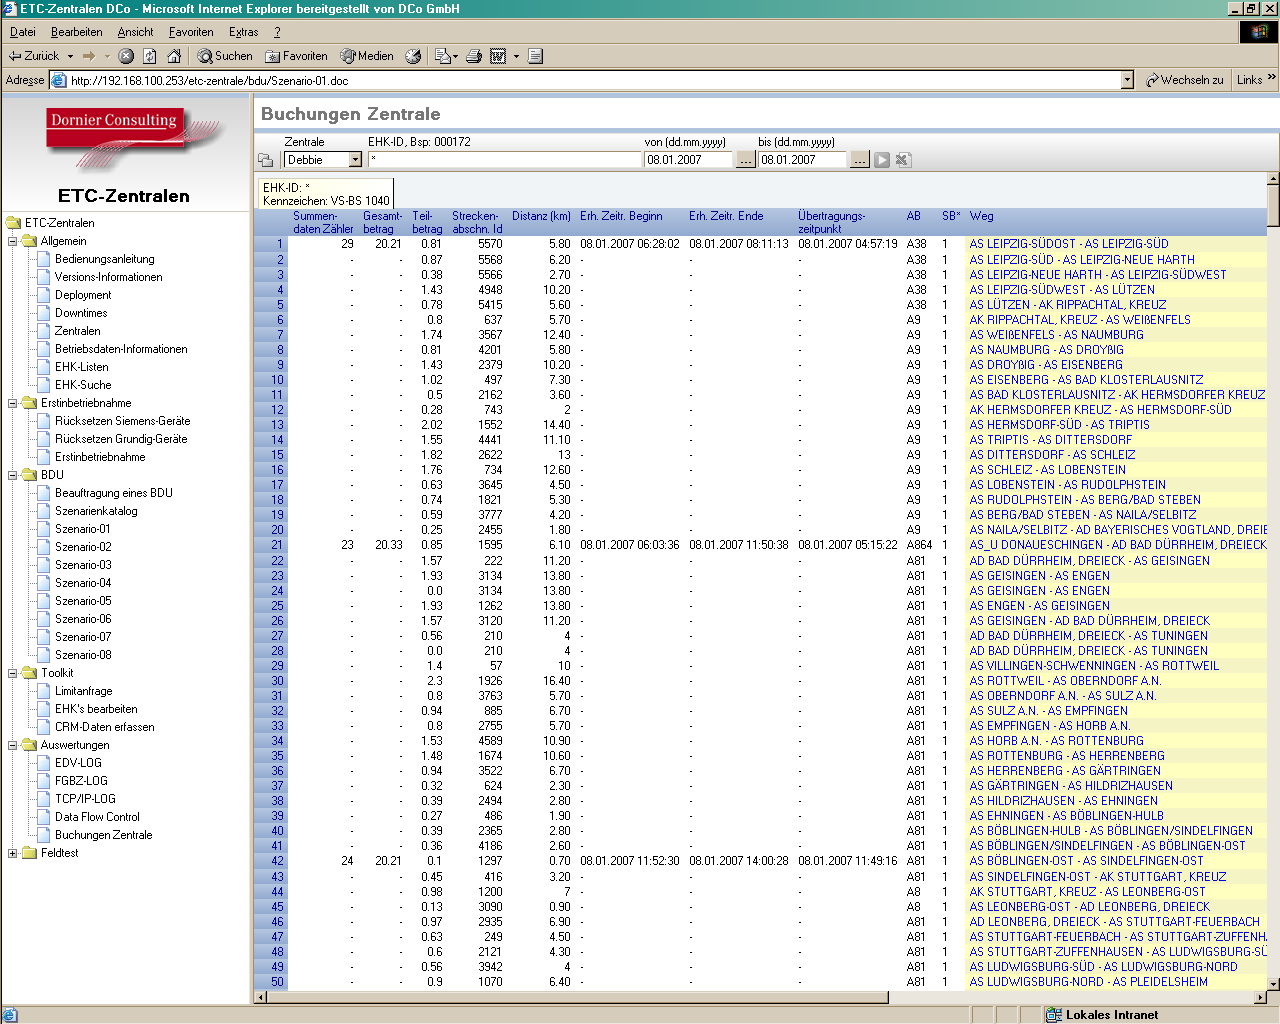This screenshot has height=1024, width=1280.
Task: Click the Home page icon
Action: point(174,56)
